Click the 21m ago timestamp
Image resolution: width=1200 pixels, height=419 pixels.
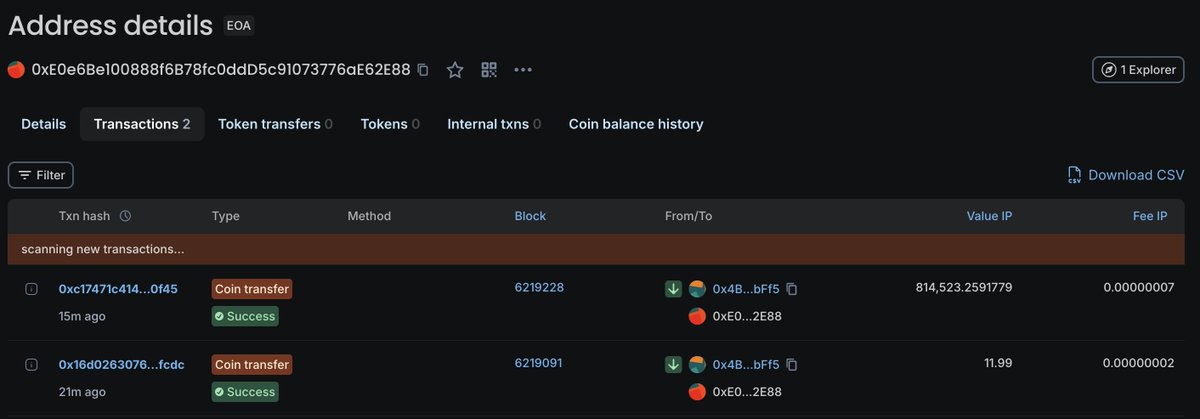[82, 392]
